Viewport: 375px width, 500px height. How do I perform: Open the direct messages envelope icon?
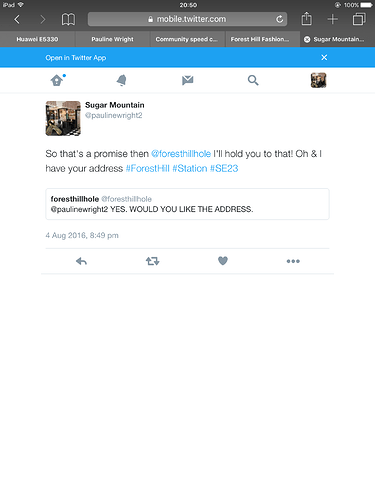[188, 80]
